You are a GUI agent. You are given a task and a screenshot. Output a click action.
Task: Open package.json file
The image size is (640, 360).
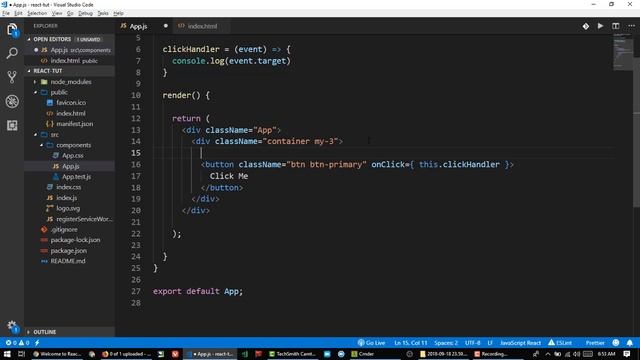coord(69,251)
